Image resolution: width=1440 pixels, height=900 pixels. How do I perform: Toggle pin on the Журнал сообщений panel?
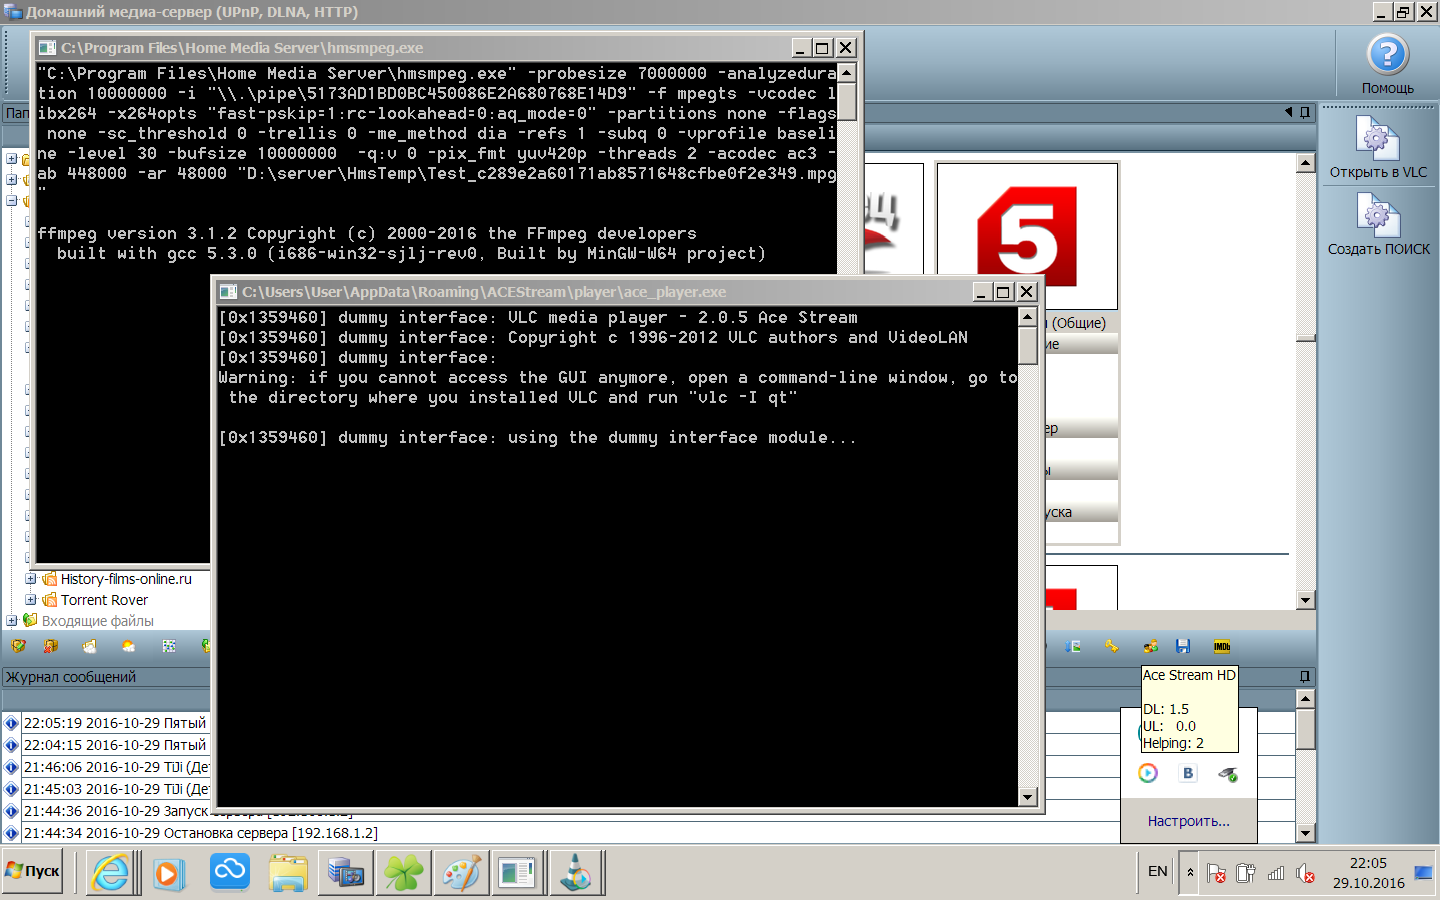coord(1304,677)
